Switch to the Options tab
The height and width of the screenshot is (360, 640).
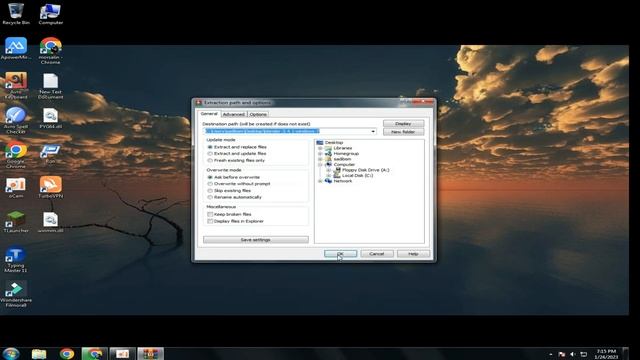point(258,114)
